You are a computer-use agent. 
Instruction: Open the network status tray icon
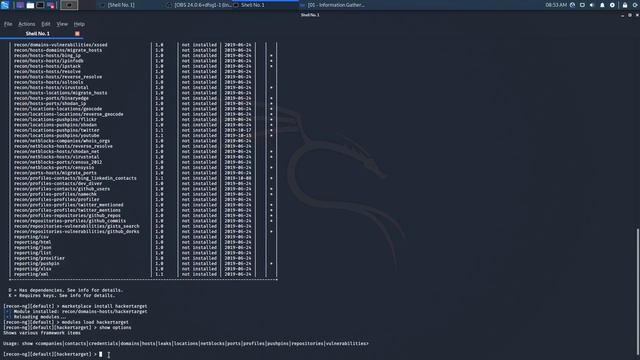click(x=572, y=5)
